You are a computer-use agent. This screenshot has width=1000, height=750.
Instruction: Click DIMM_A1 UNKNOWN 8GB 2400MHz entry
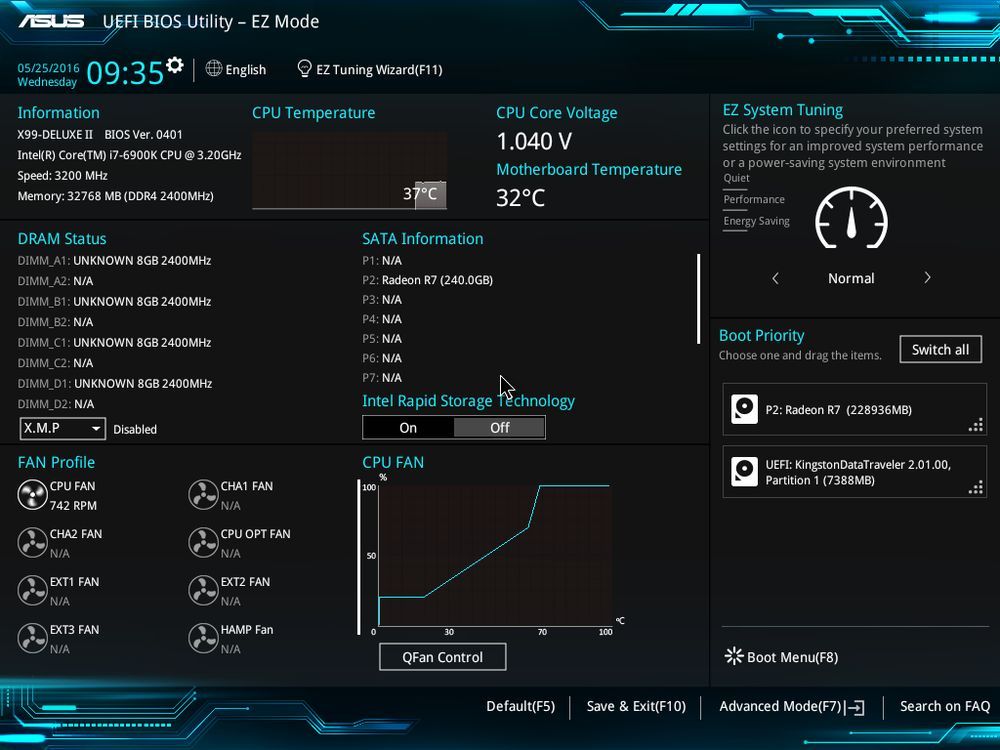coord(114,260)
